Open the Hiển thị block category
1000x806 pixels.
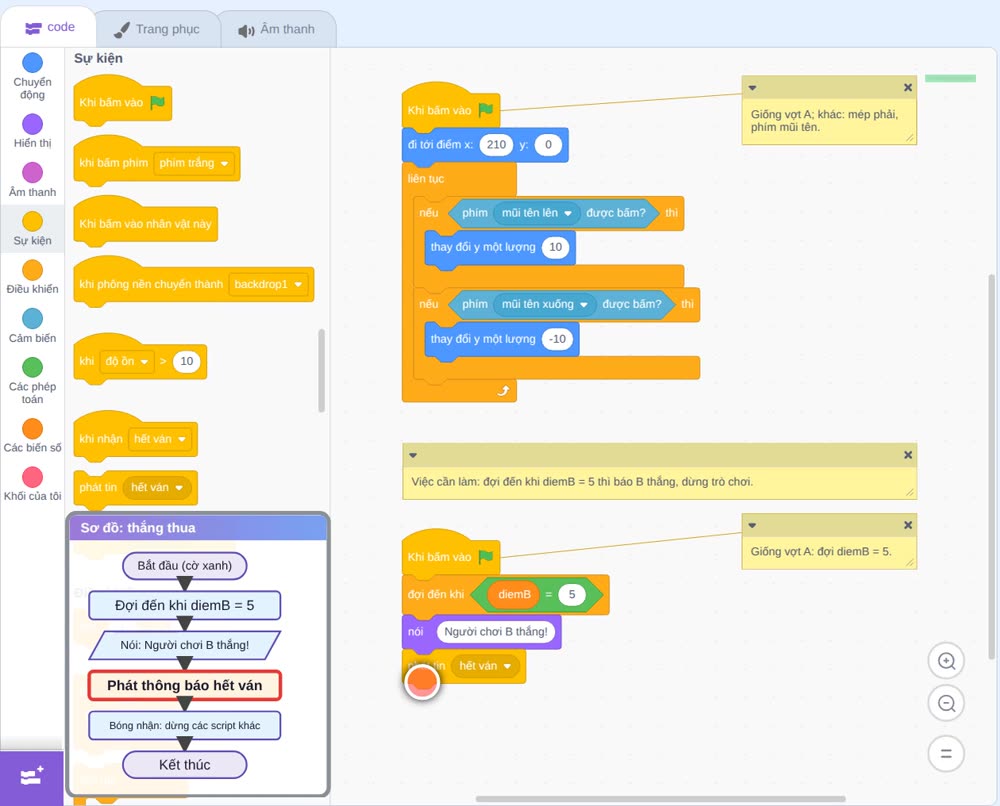tap(33, 131)
